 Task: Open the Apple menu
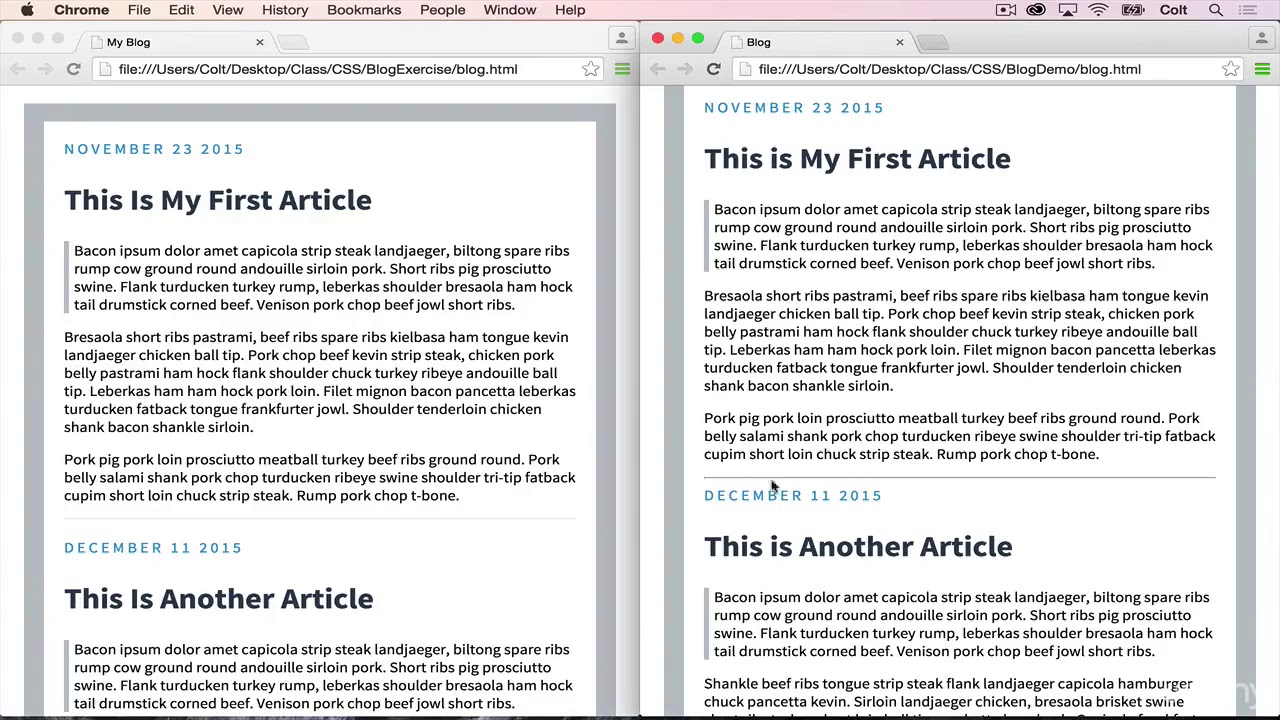(27, 10)
